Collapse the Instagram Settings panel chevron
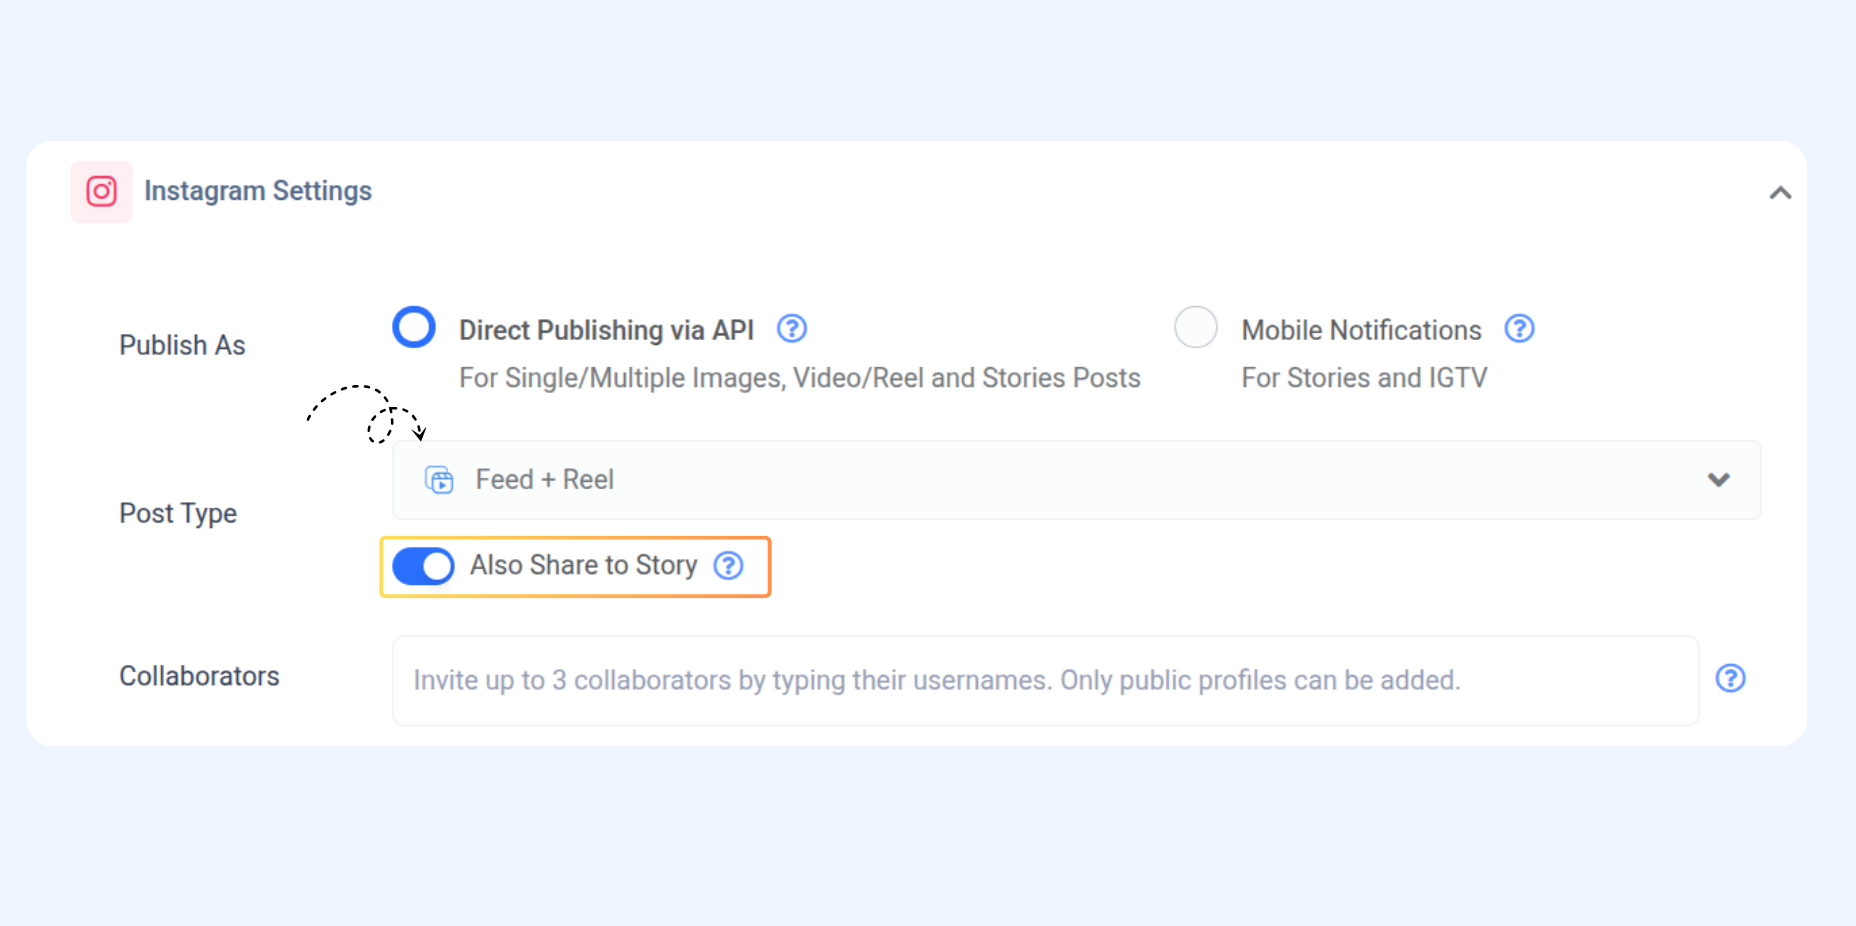Screen dimensions: 1856x926 pyautogui.click(x=1780, y=193)
